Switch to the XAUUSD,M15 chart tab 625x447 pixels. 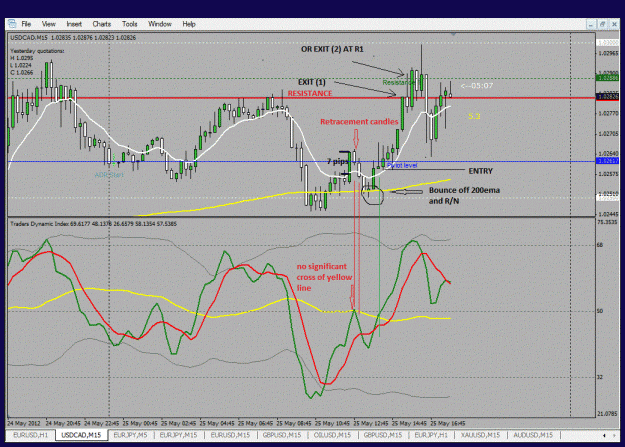[480, 435]
